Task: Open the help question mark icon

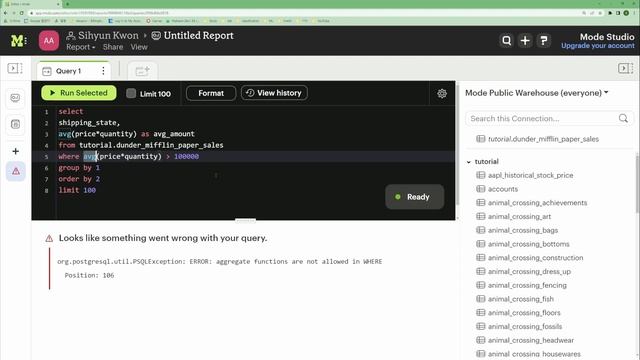Action: [x=544, y=40]
